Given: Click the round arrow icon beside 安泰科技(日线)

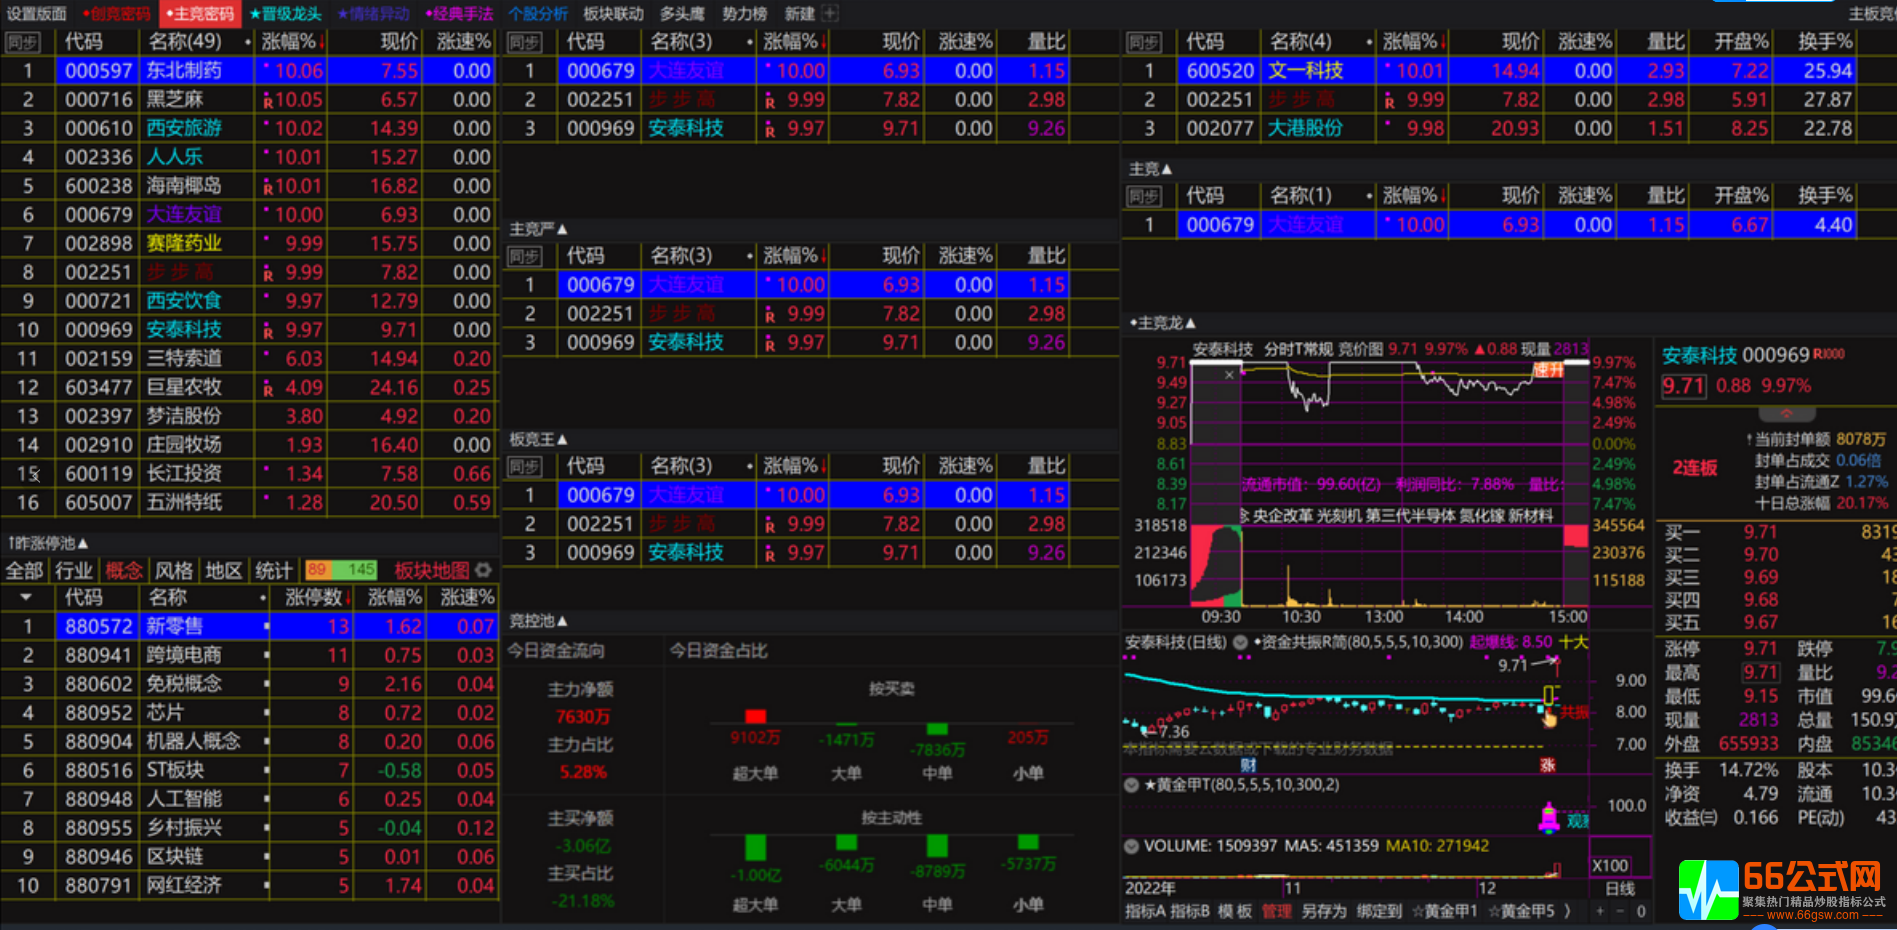Looking at the screenshot, I should (1241, 643).
